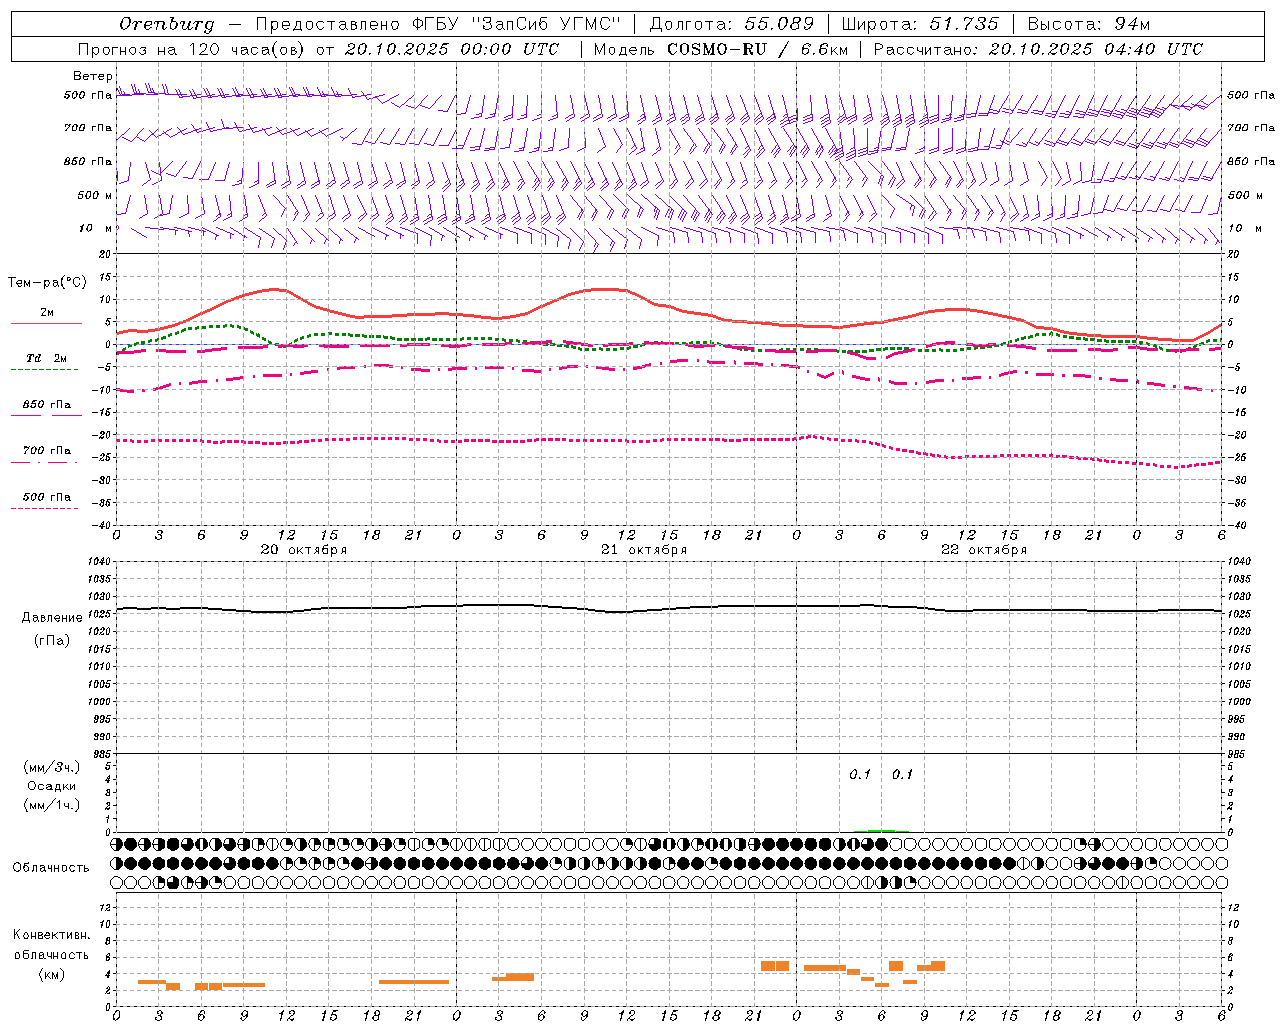1280x1024 pixels.
Task: Click the red "2м" temperature legend entry
Action: (46, 314)
